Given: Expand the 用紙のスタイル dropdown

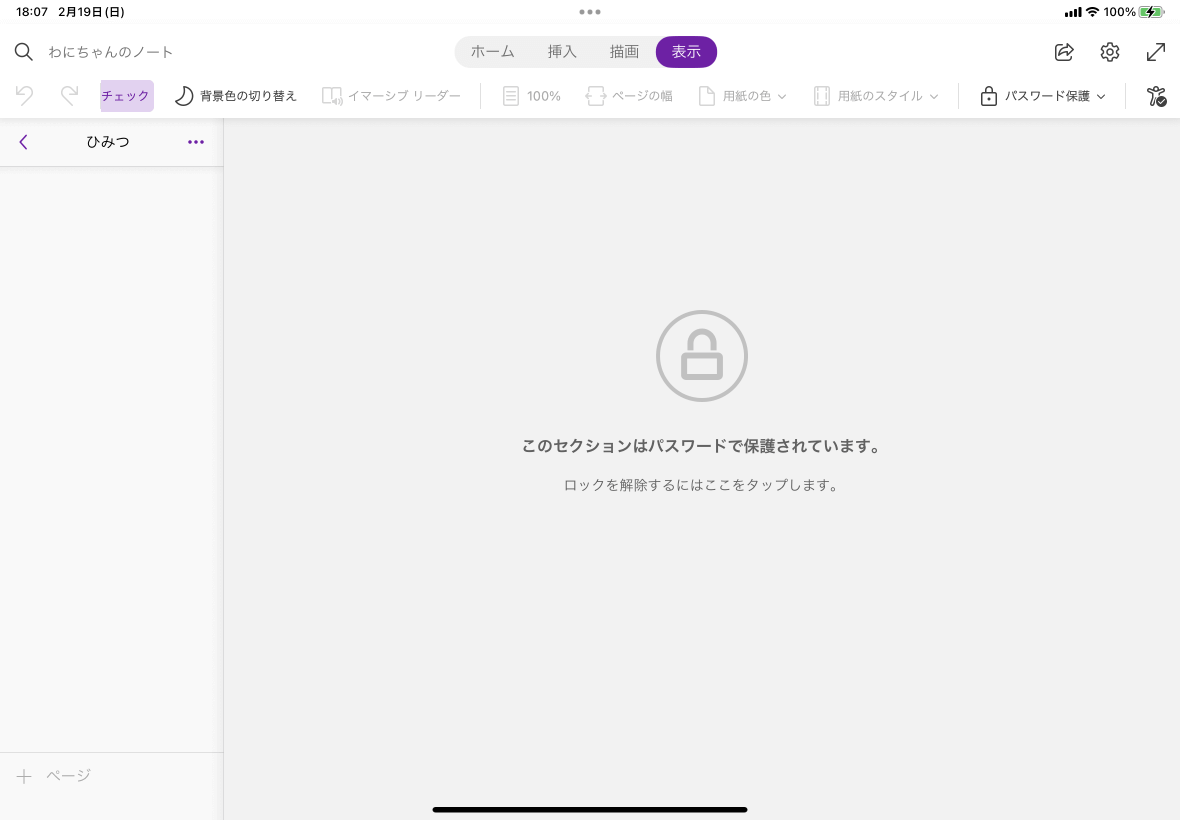Looking at the screenshot, I should (x=877, y=96).
